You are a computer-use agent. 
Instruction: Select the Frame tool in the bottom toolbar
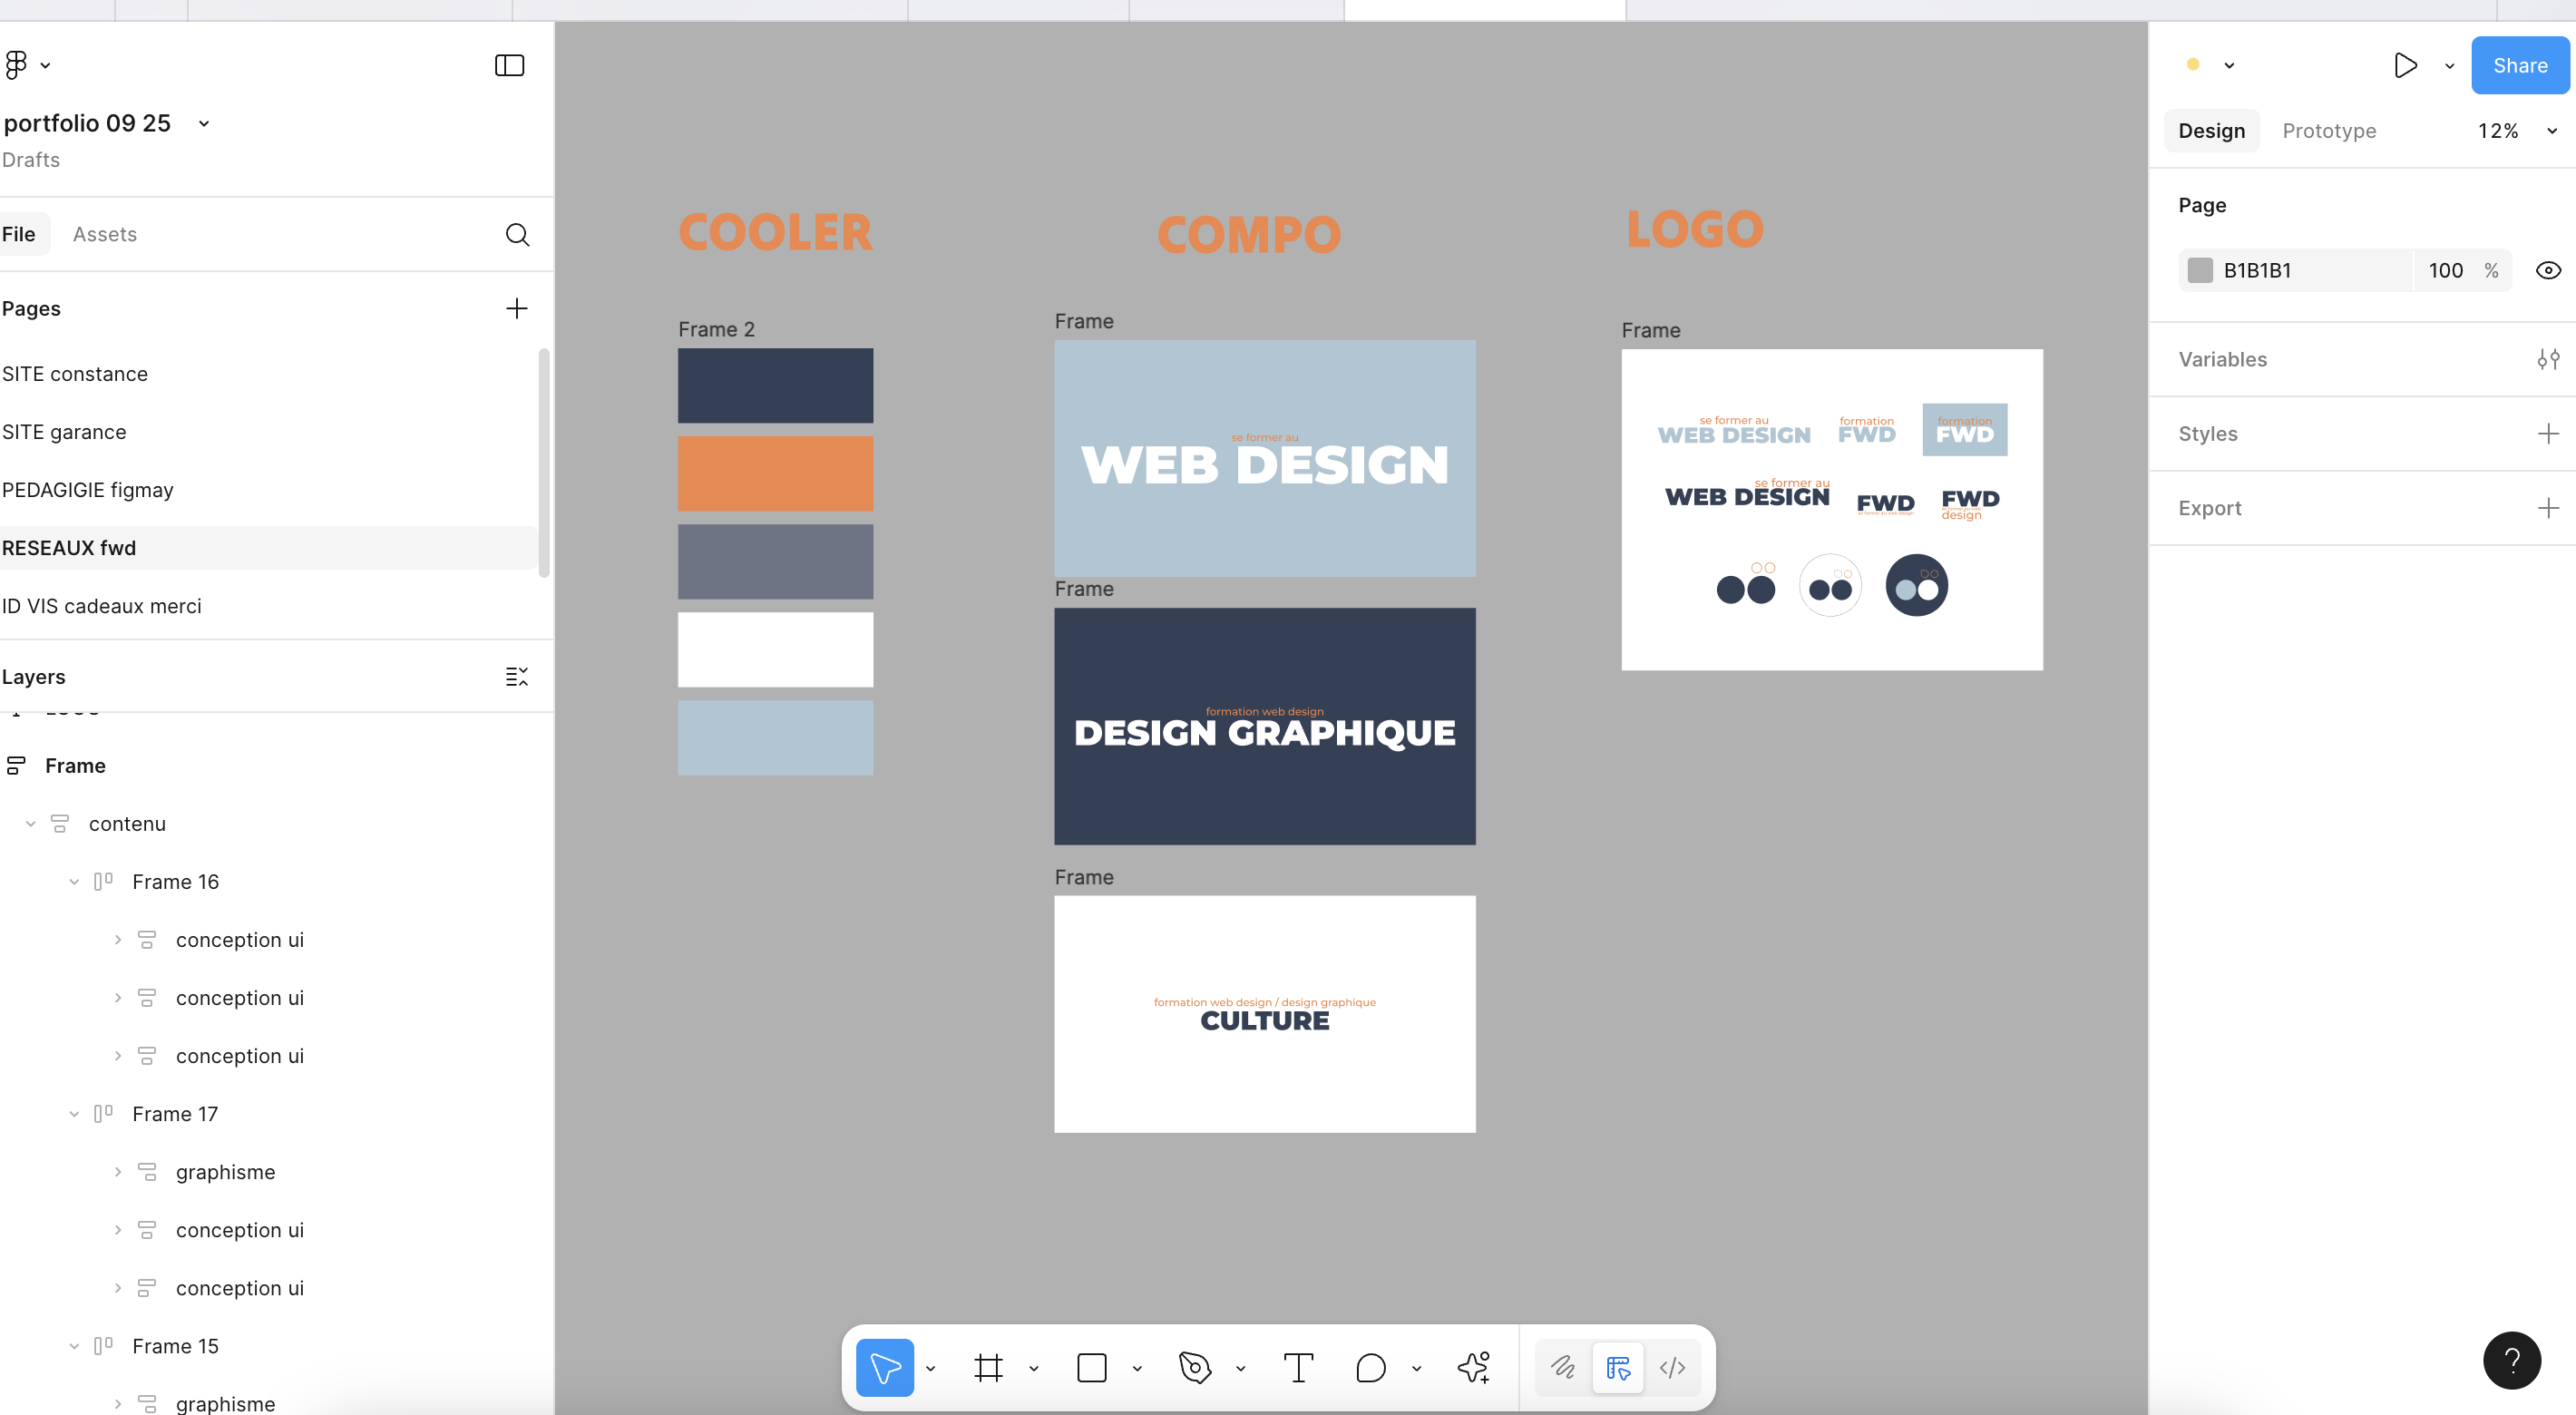coord(988,1367)
